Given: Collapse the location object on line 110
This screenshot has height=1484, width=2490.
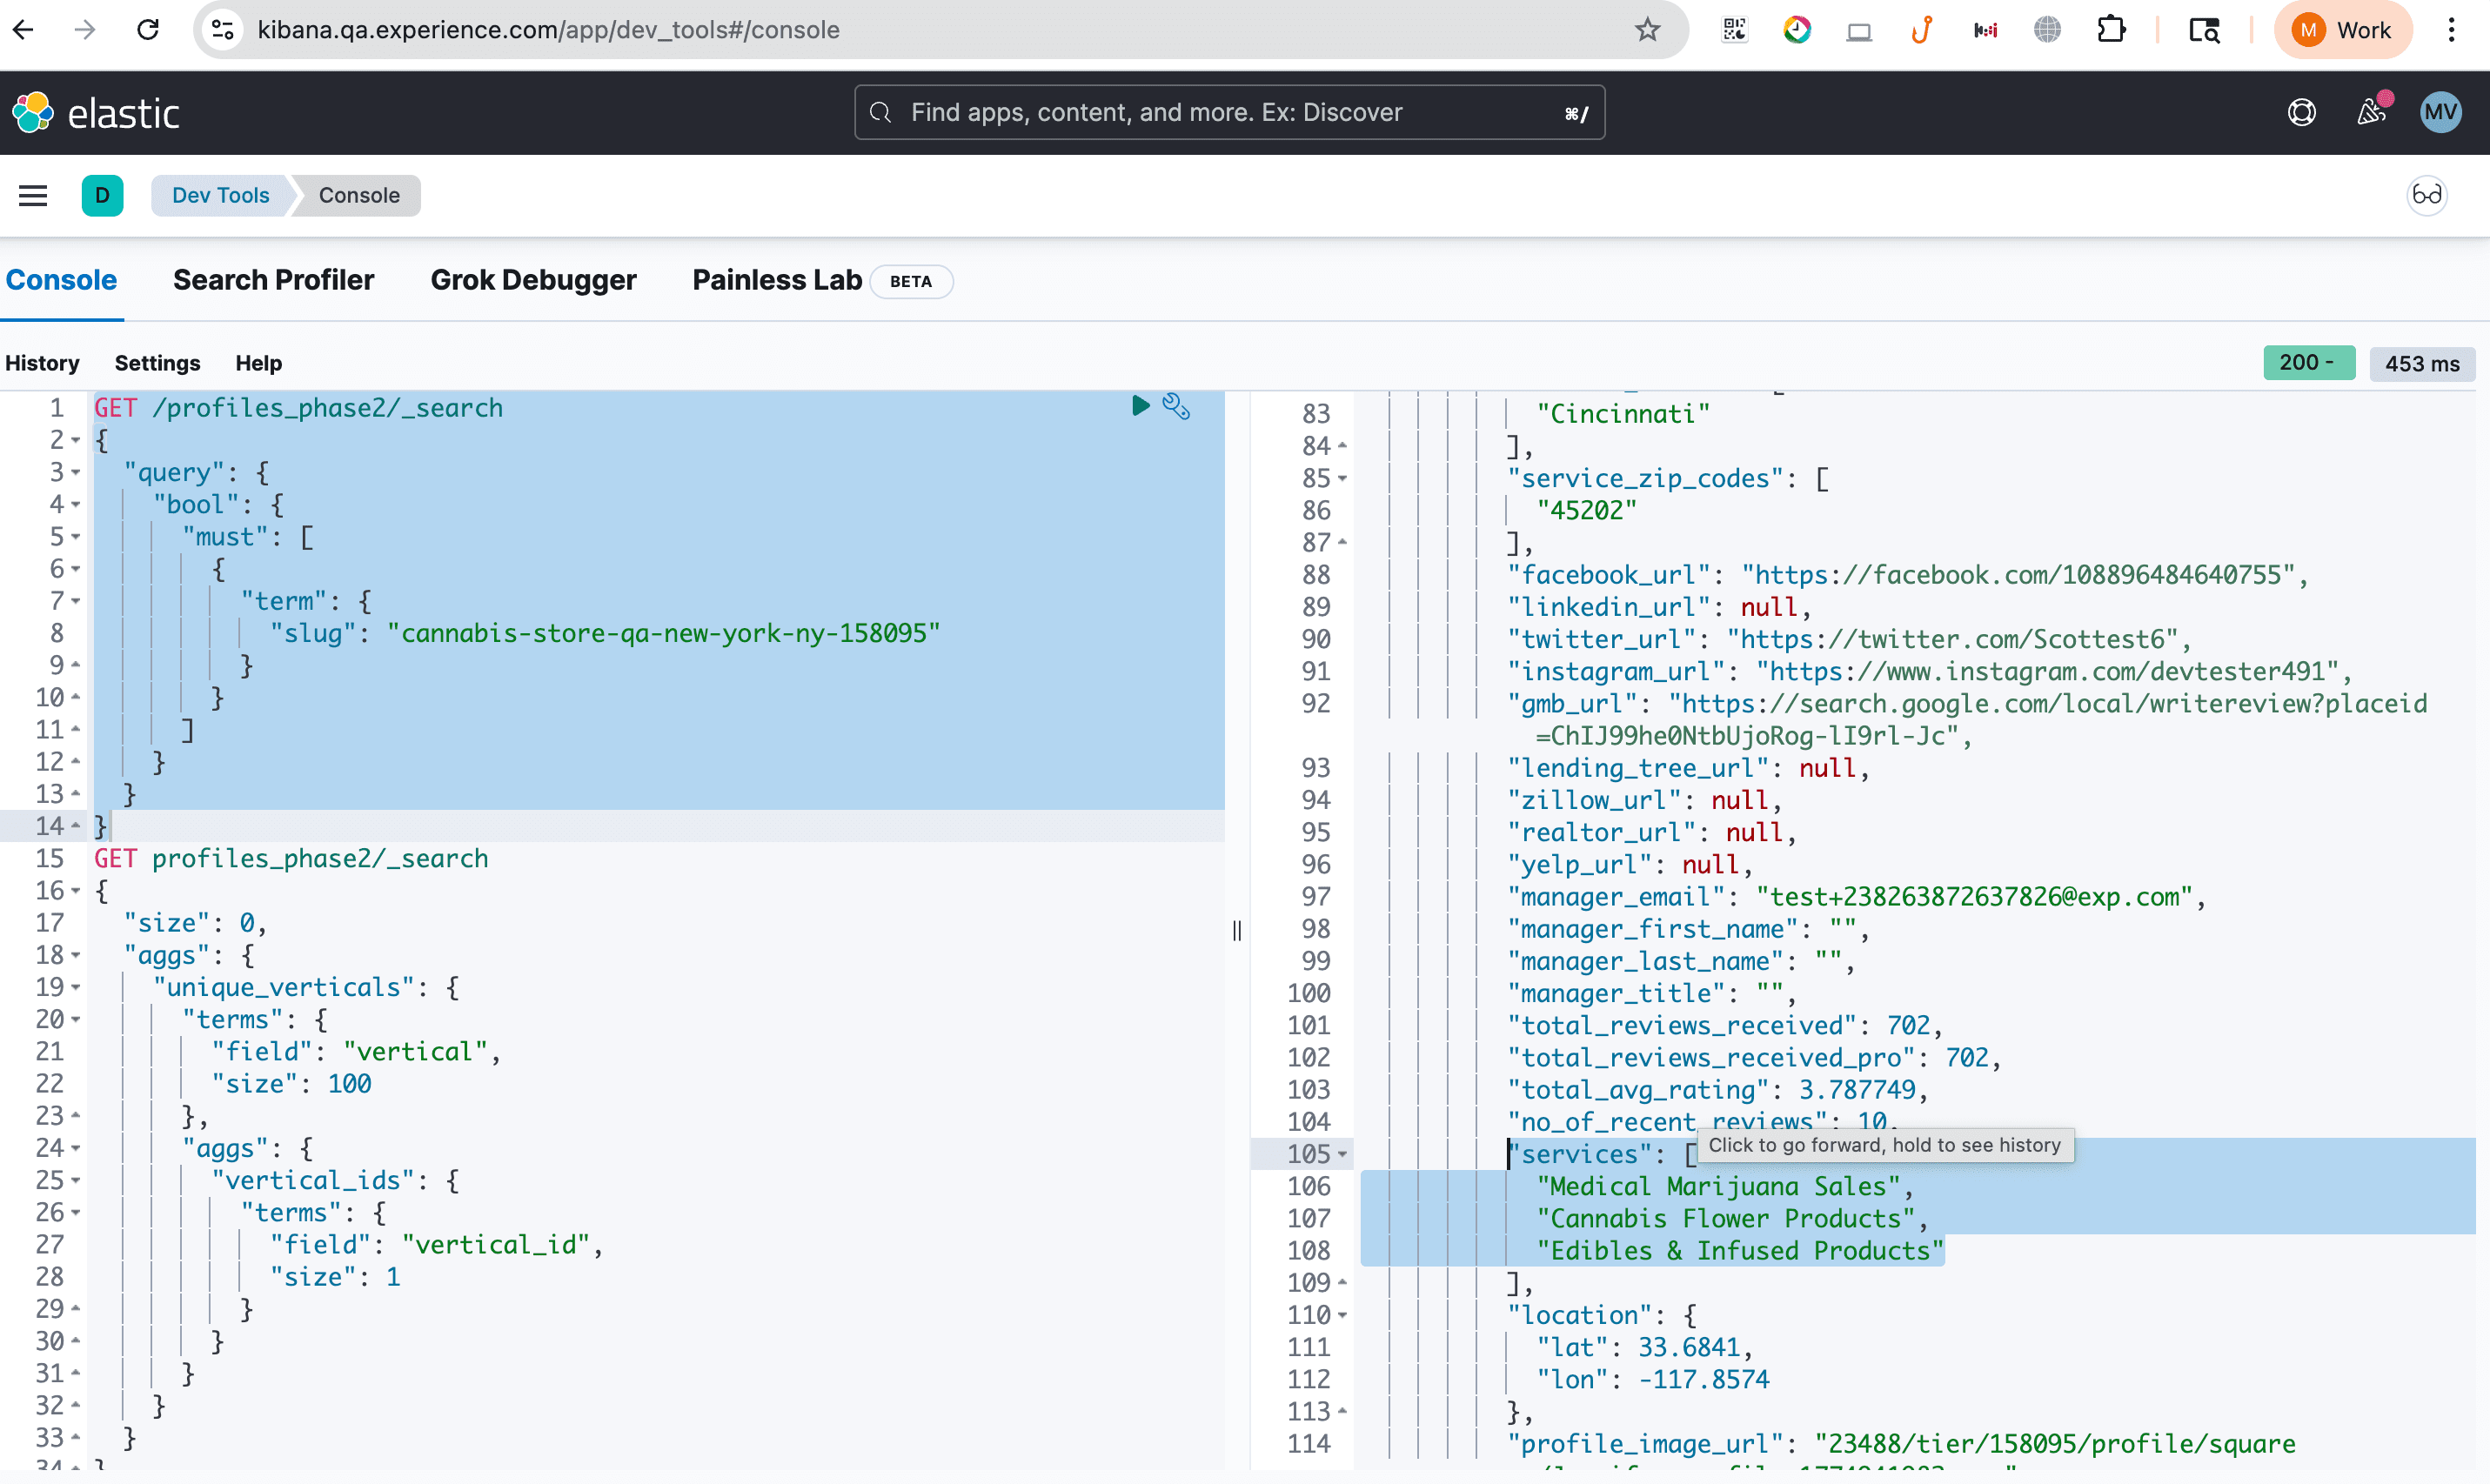Looking at the screenshot, I should click(x=1342, y=1315).
